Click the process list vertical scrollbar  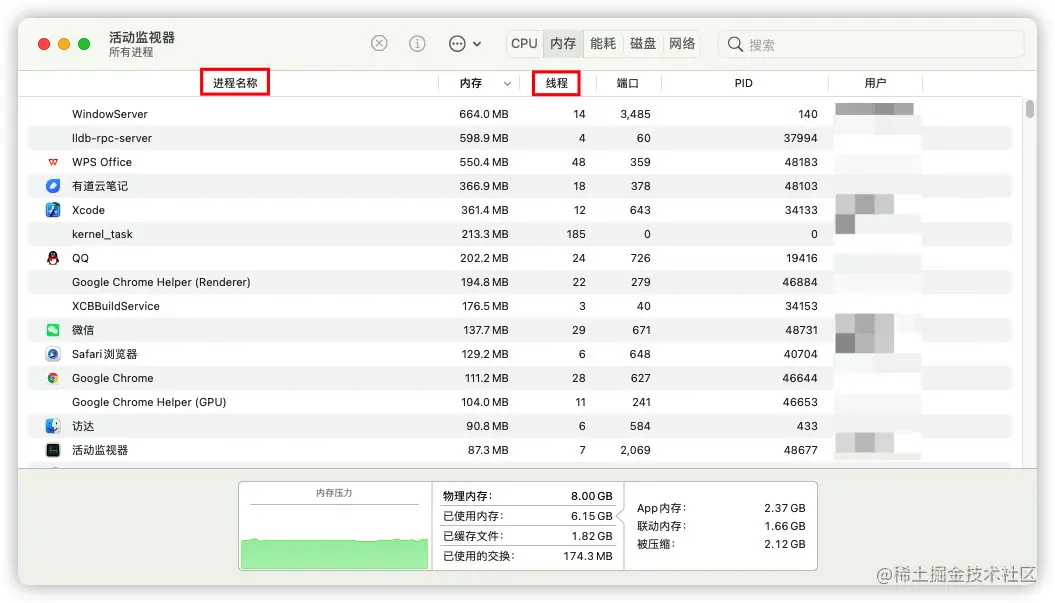(1029, 109)
